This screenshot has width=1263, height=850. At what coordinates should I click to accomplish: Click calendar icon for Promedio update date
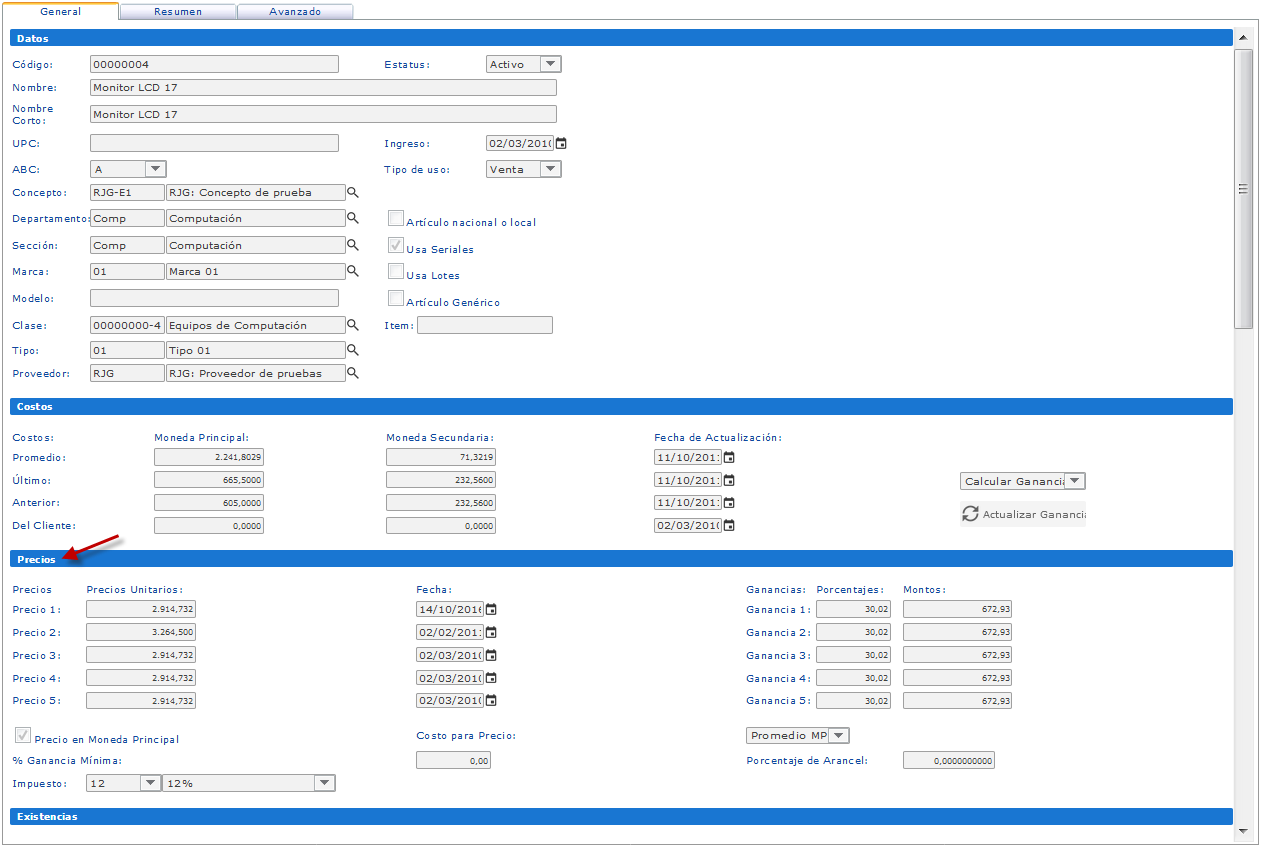(729, 458)
